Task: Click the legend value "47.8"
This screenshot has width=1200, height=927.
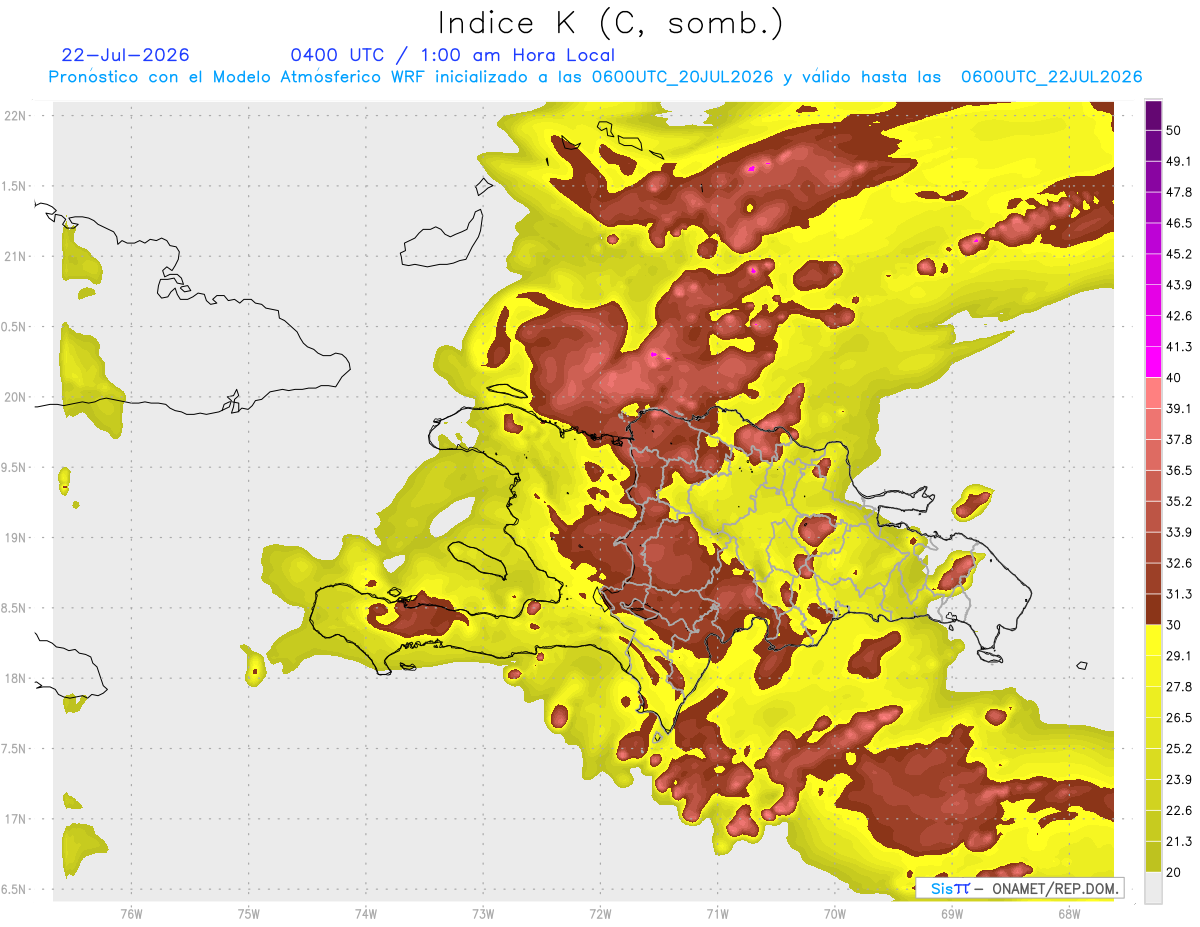Action: tap(1180, 192)
